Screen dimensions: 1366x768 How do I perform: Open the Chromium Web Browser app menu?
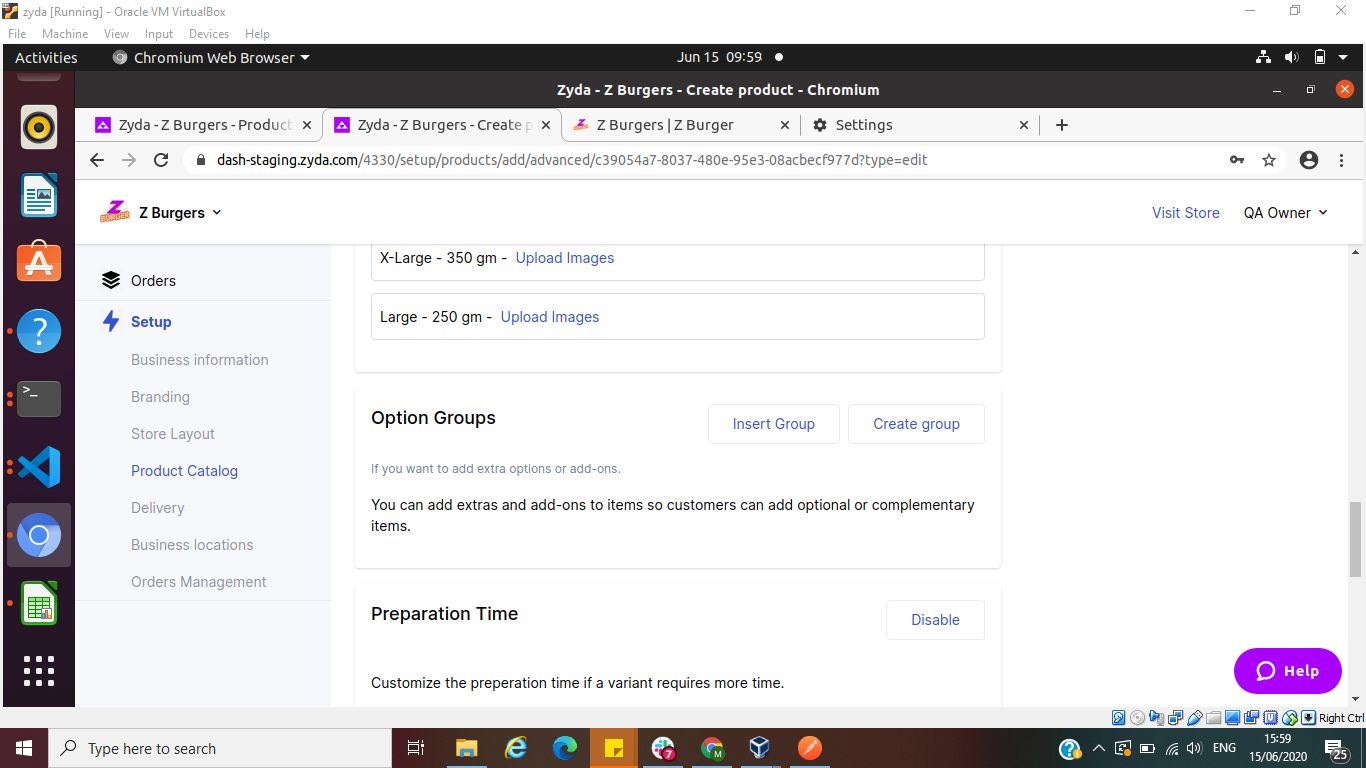pos(211,58)
